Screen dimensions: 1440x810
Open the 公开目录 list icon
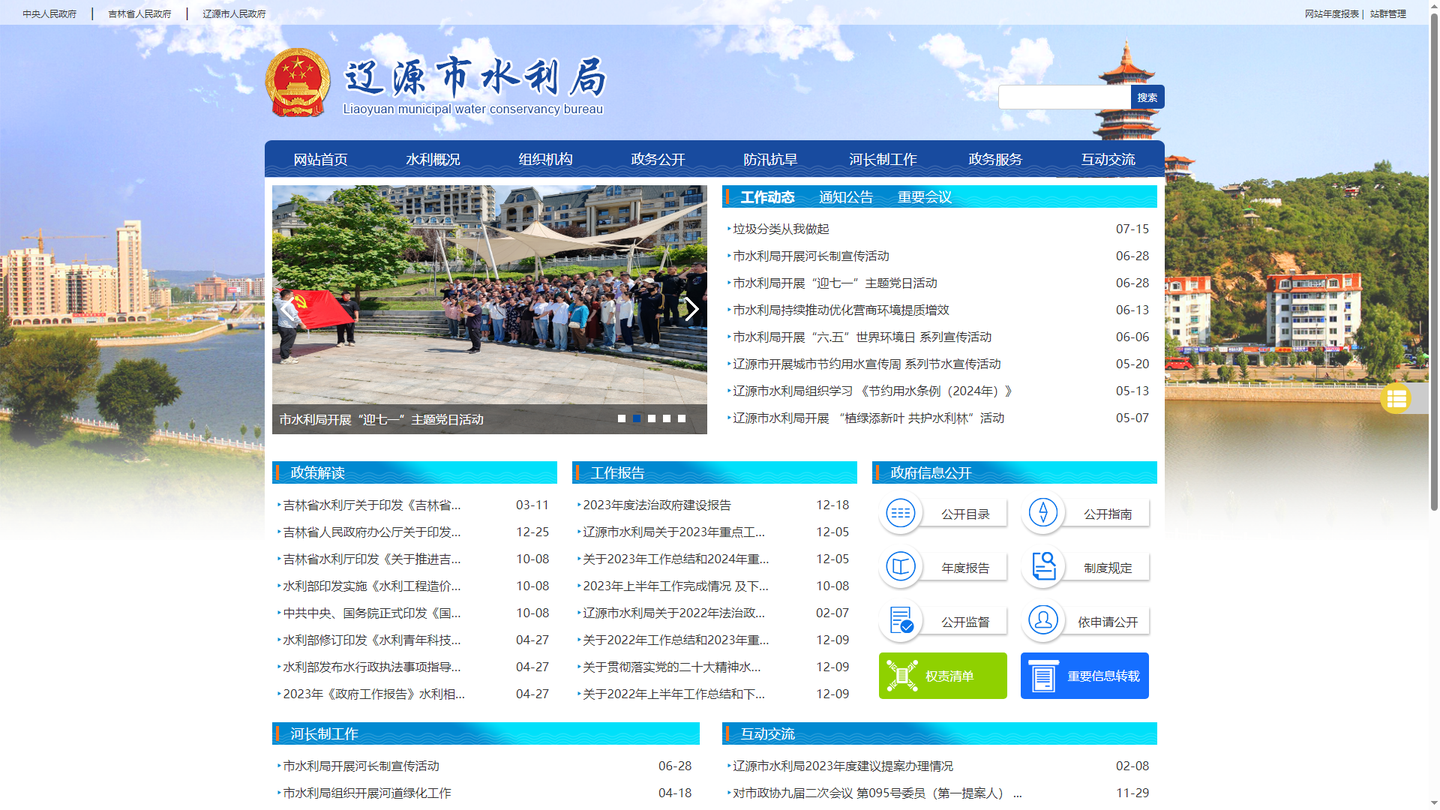pos(900,513)
